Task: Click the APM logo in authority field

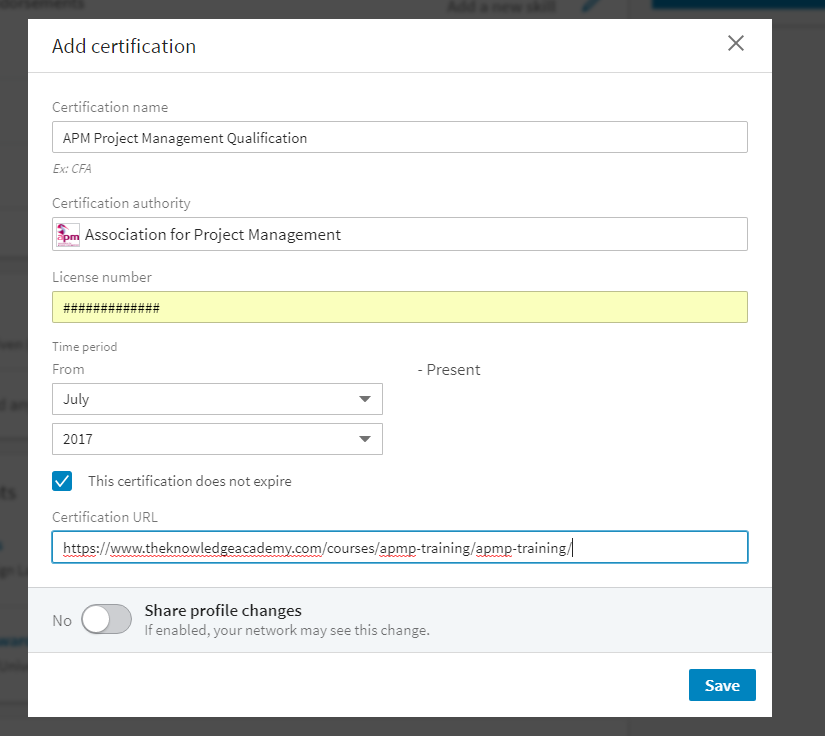Action: coord(68,235)
